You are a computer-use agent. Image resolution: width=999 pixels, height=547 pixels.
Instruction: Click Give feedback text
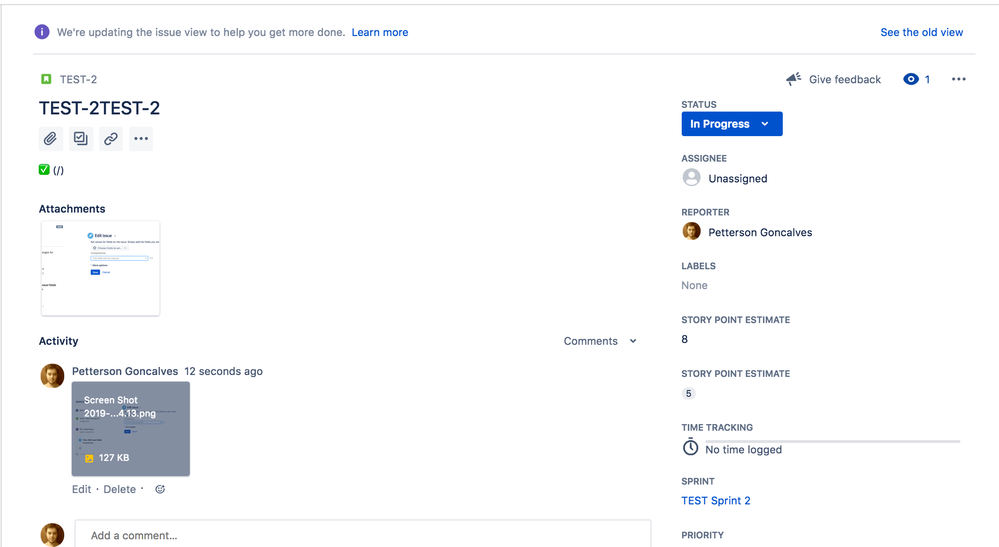point(845,79)
